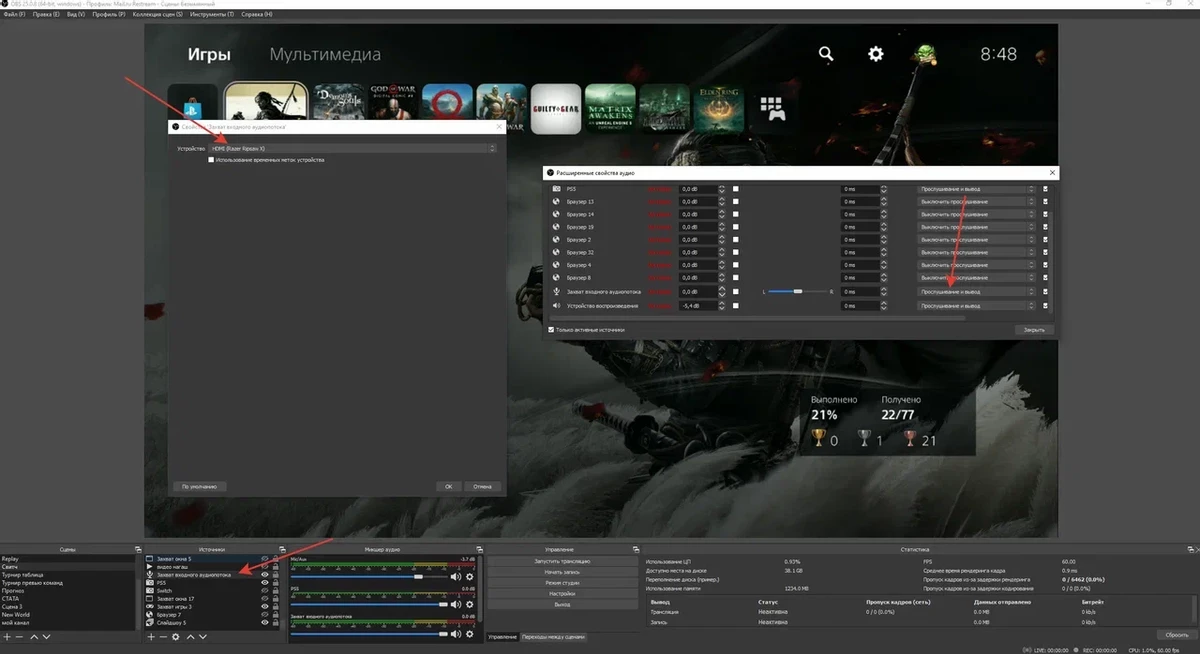Open audio monitoring dropdown for Браузер 13
Image resolution: width=1200 pixels, height=654 pixels.
(977, 201)
